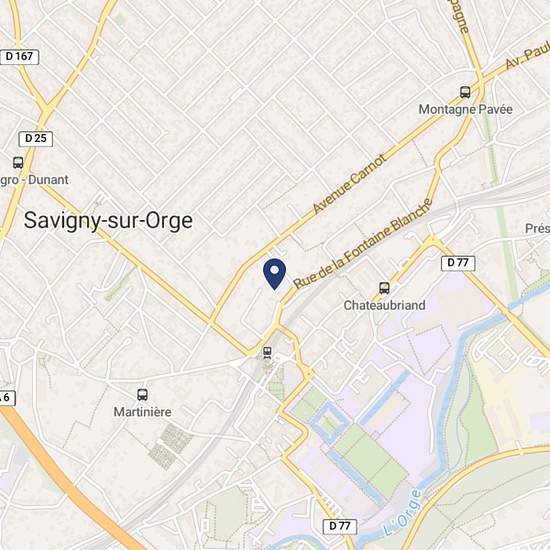Click the D 77 shield at the bottom
The width and height of the screenshot is (550, 550).
340,526
